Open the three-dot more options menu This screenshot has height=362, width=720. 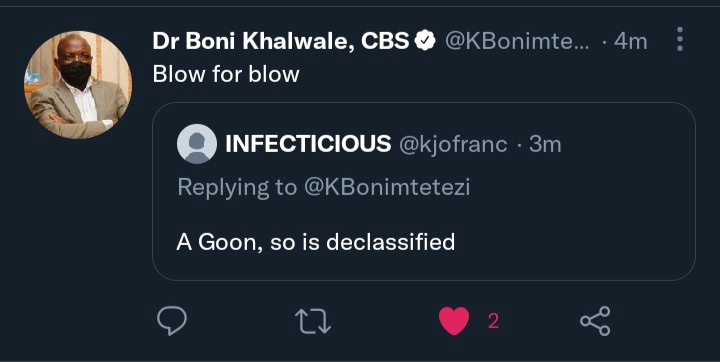680,39
